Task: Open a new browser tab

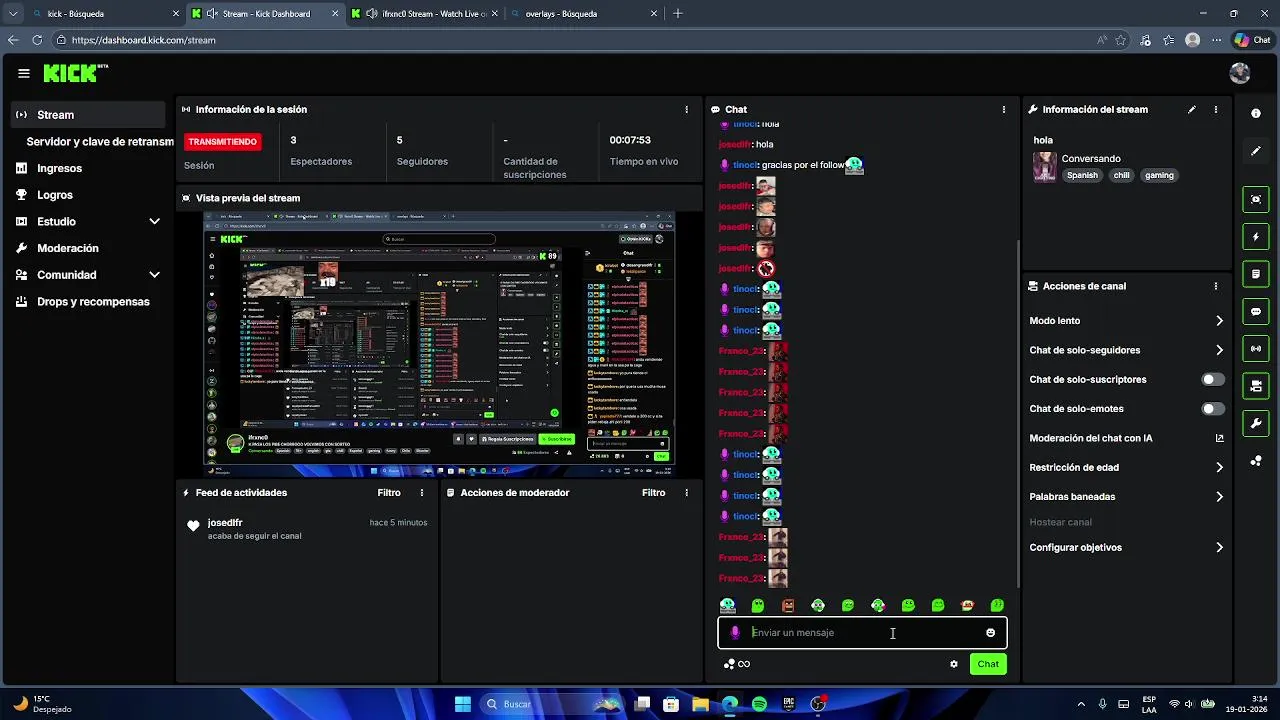Action: (678, 14)
